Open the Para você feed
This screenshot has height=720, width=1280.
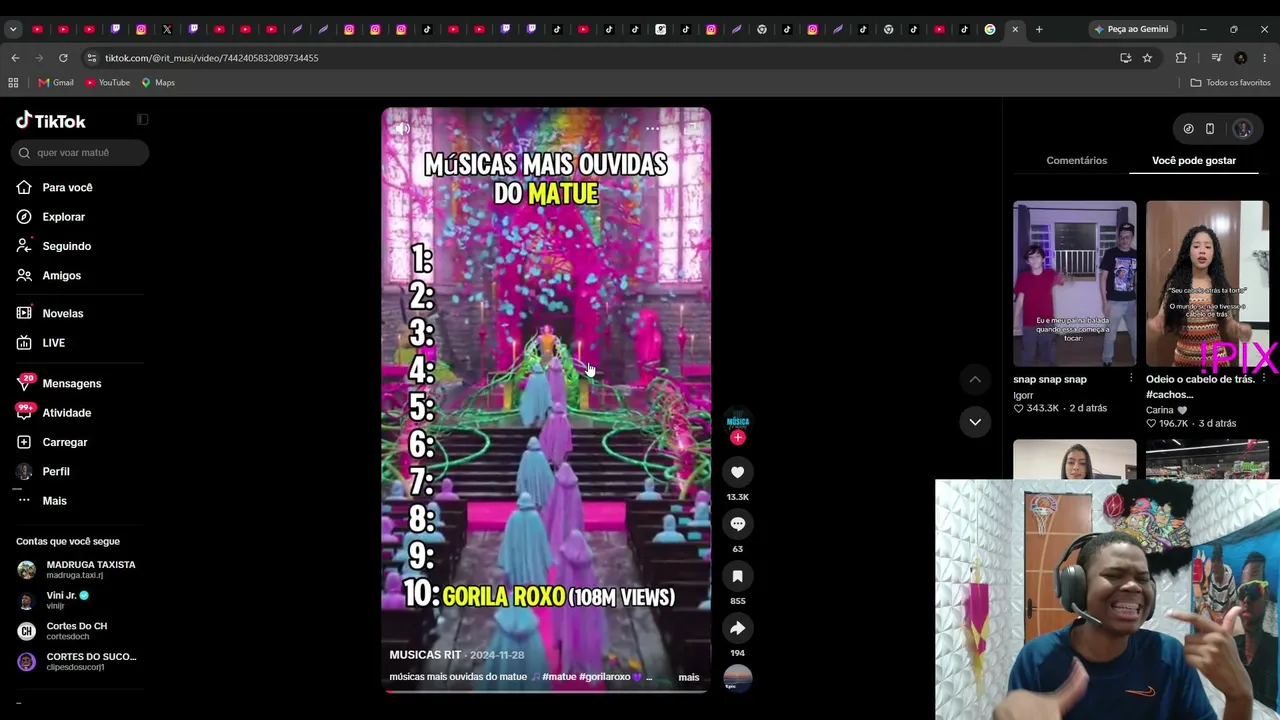coord(67,188)
